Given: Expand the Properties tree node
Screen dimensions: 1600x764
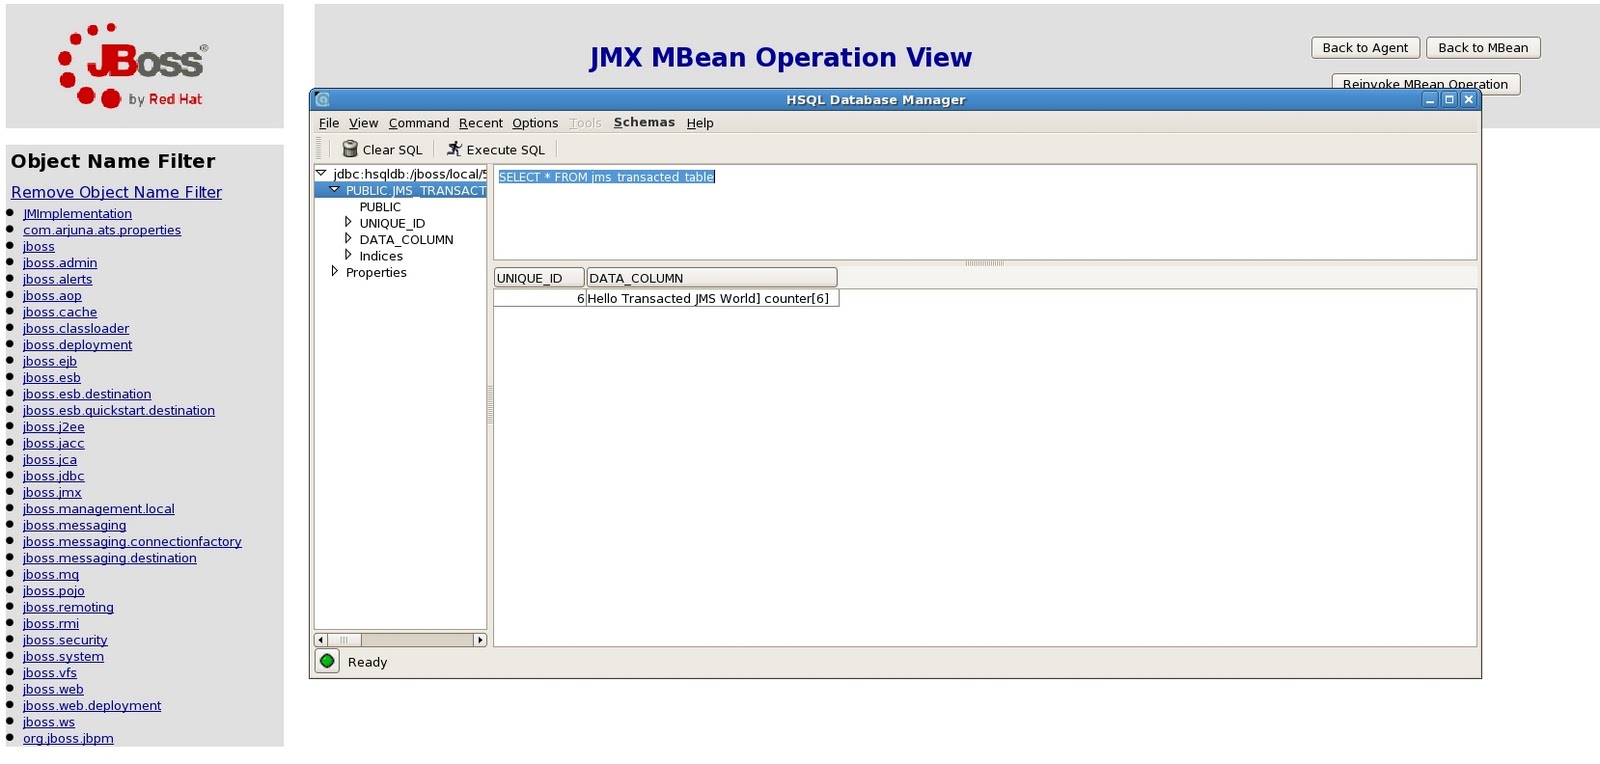Looking at the screenshot, I should pyautogui.click(x=334, y=271).
